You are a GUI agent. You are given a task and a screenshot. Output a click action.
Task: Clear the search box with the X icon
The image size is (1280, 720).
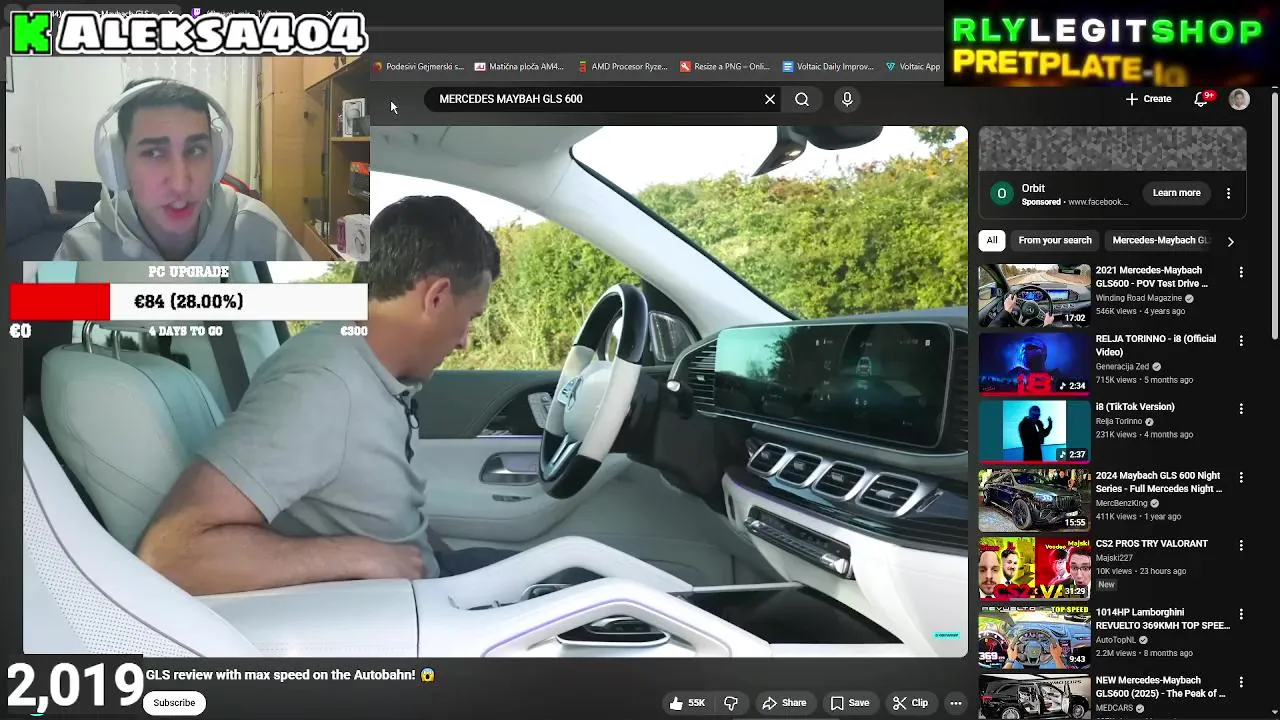(770, 99)
